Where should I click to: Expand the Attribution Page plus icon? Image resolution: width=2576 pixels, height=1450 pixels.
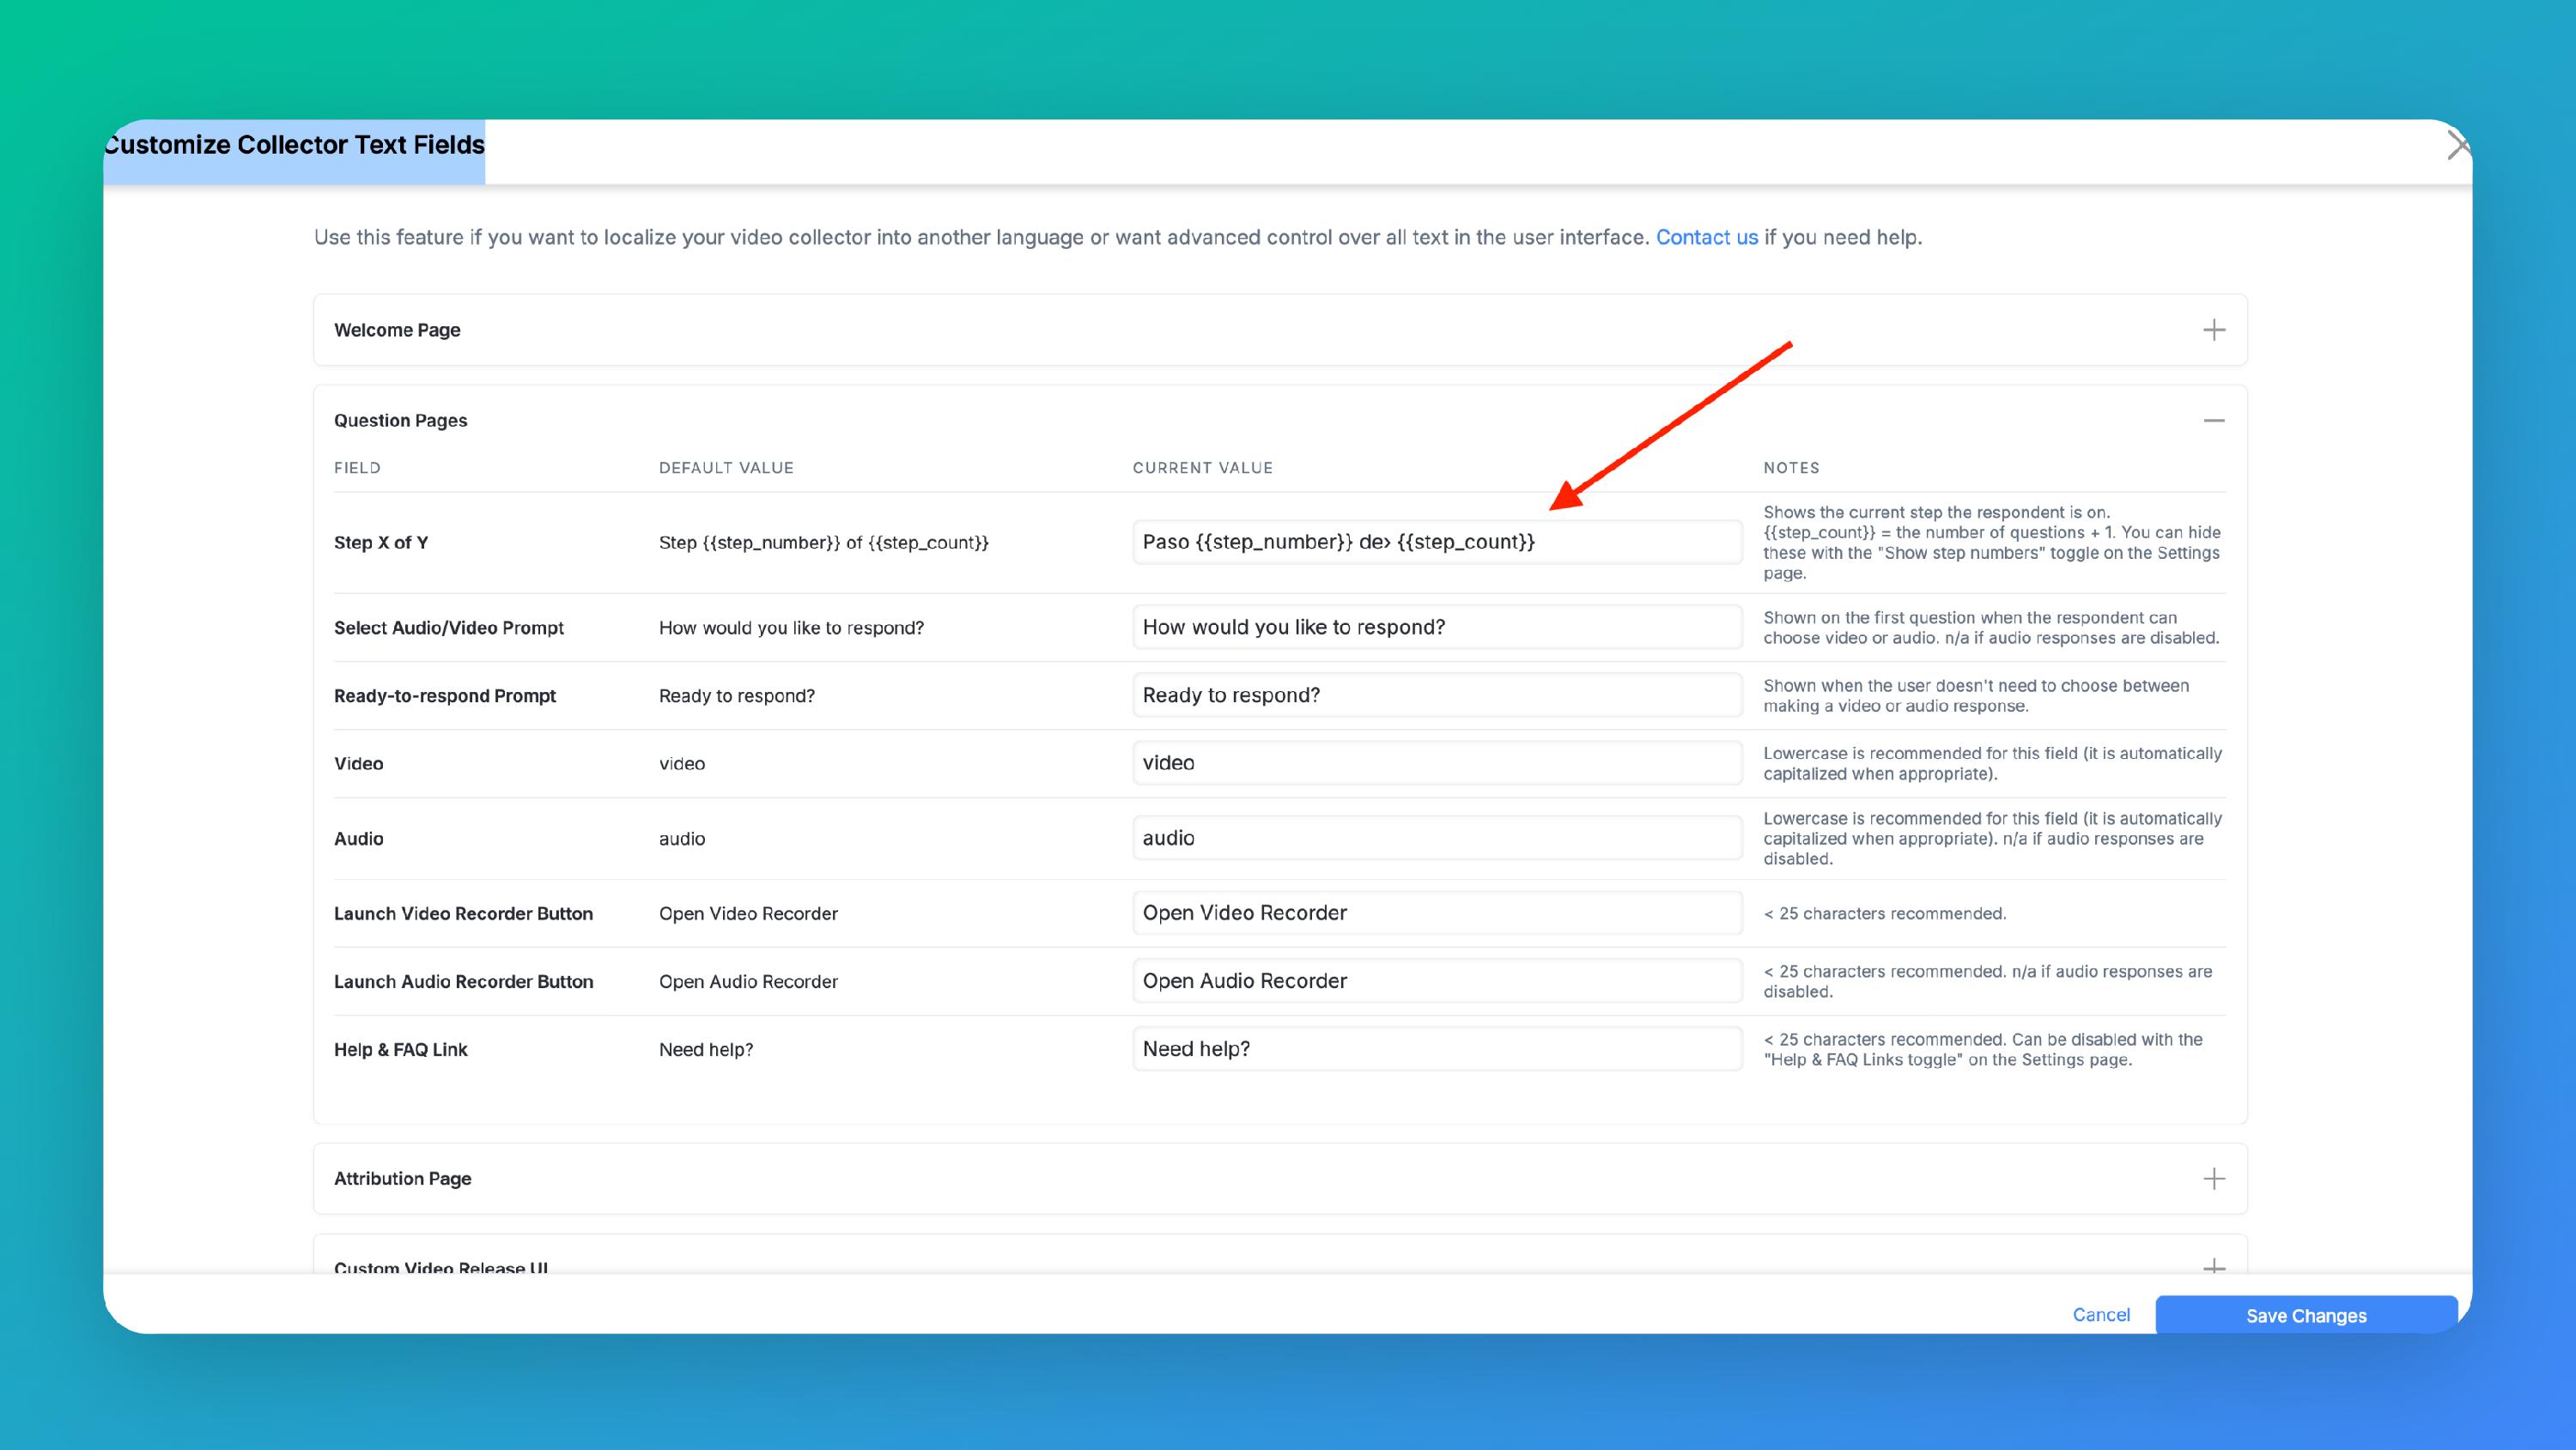2213,1179
